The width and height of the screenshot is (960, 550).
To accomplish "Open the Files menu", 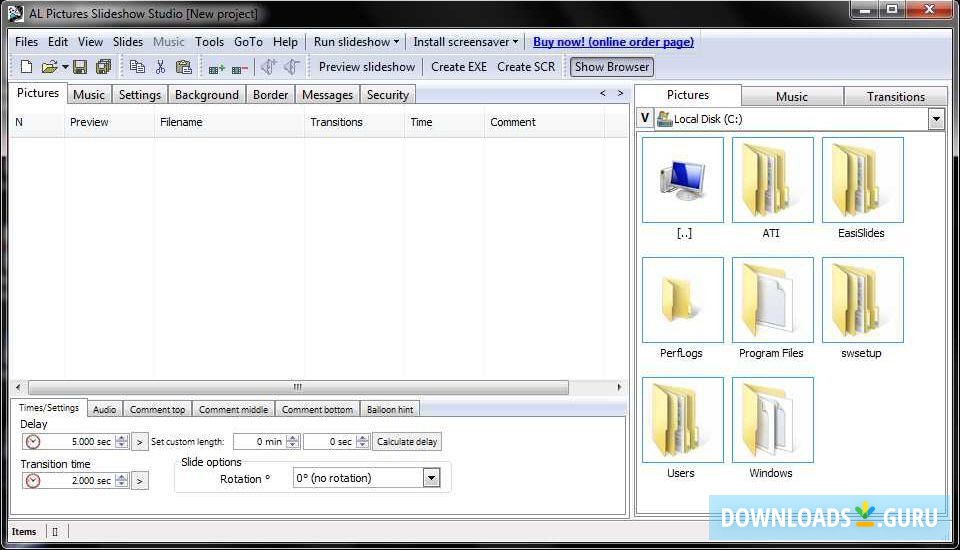I will click(x=26, y=42).
